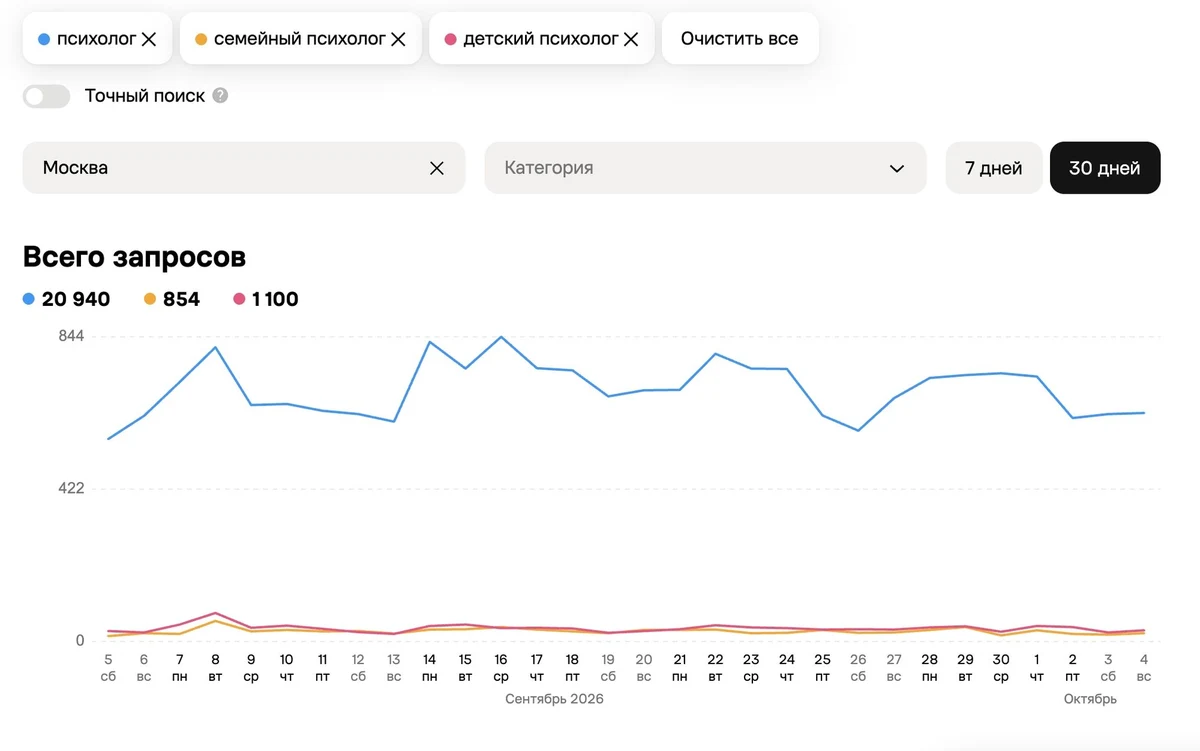This screenshot has height=751, width=1200.
Task: Remove the психолог keyword chip
Action: (149, 39)
